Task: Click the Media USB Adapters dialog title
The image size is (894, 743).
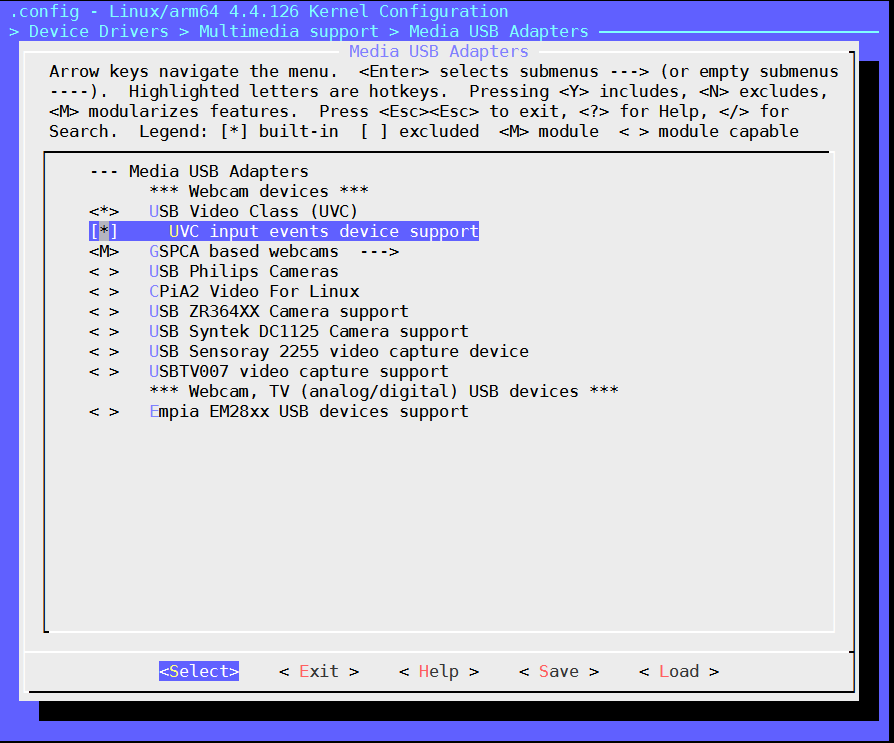Action: click(x=438, y=51)
